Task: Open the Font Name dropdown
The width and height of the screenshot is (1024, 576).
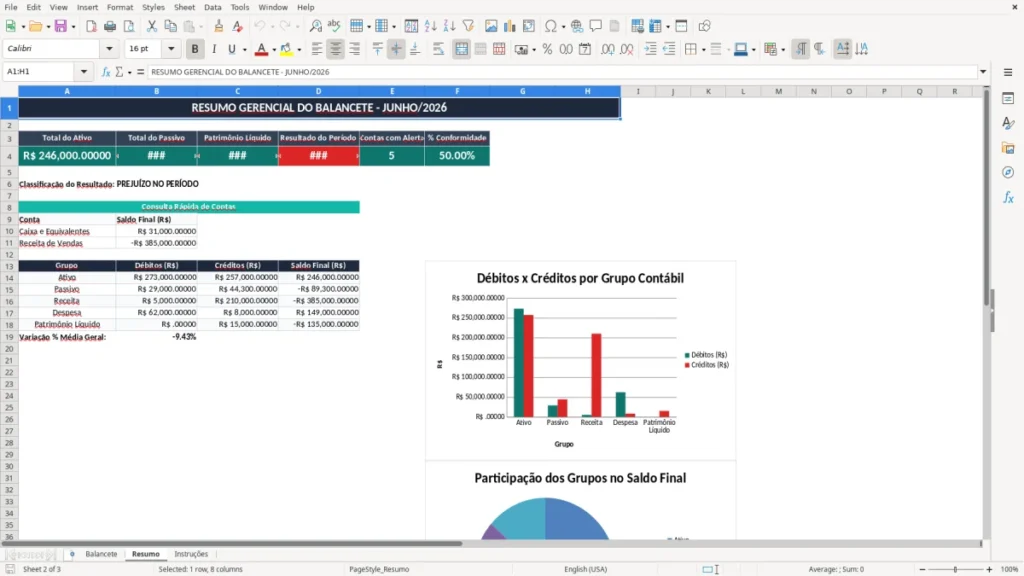Action: [x=109, y=48]
